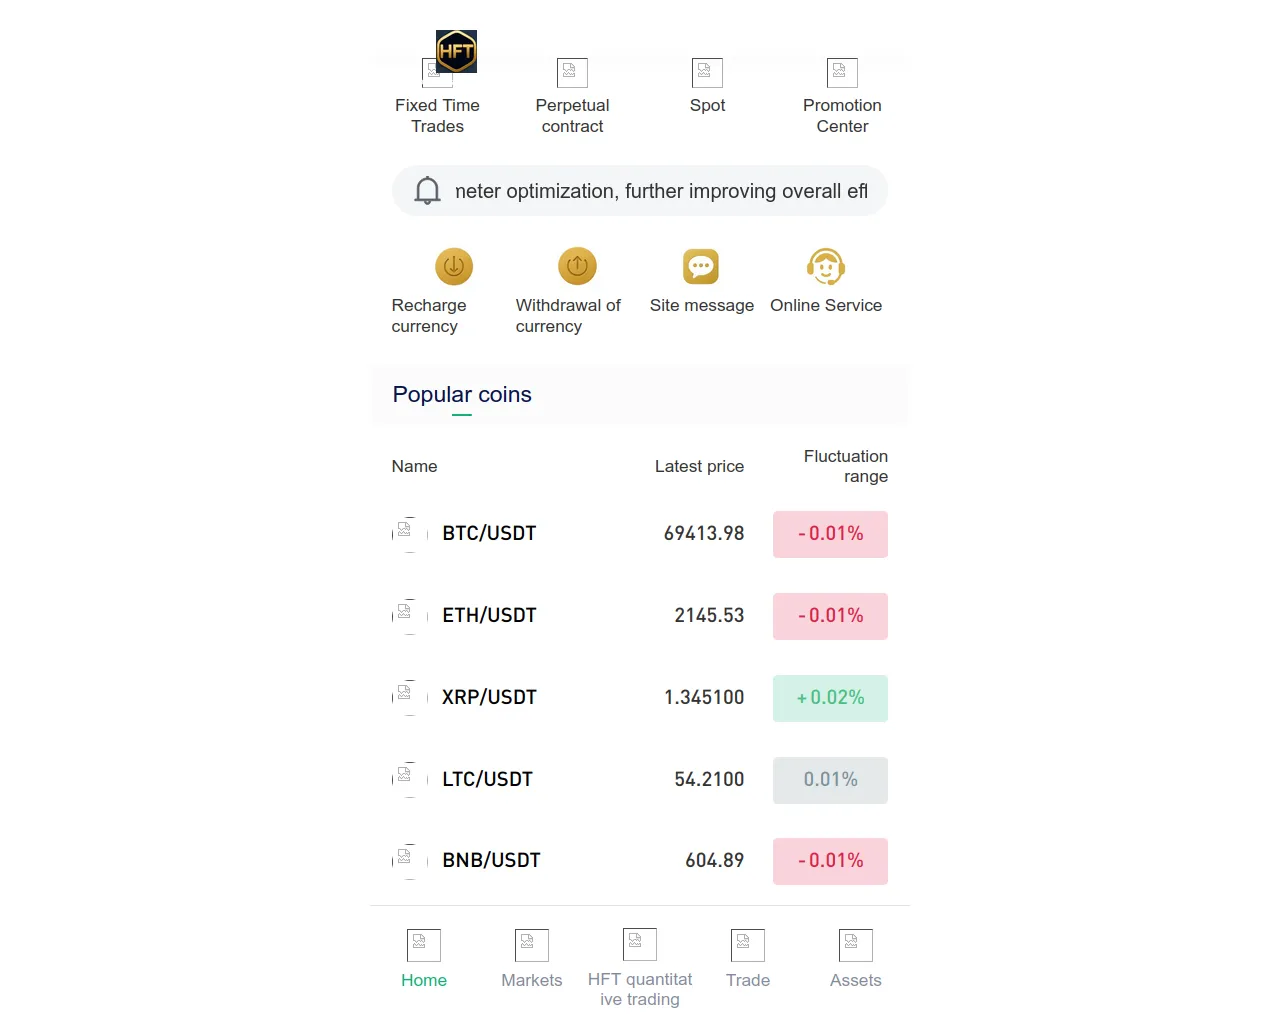This screenshot has height=1024, width=1280.
Task: Switch to the Assets tab
Action: click(x=856, y=958)
